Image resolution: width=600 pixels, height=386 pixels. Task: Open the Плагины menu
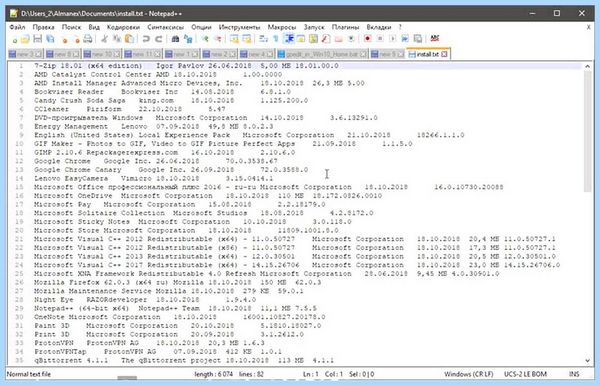point(345,27)
